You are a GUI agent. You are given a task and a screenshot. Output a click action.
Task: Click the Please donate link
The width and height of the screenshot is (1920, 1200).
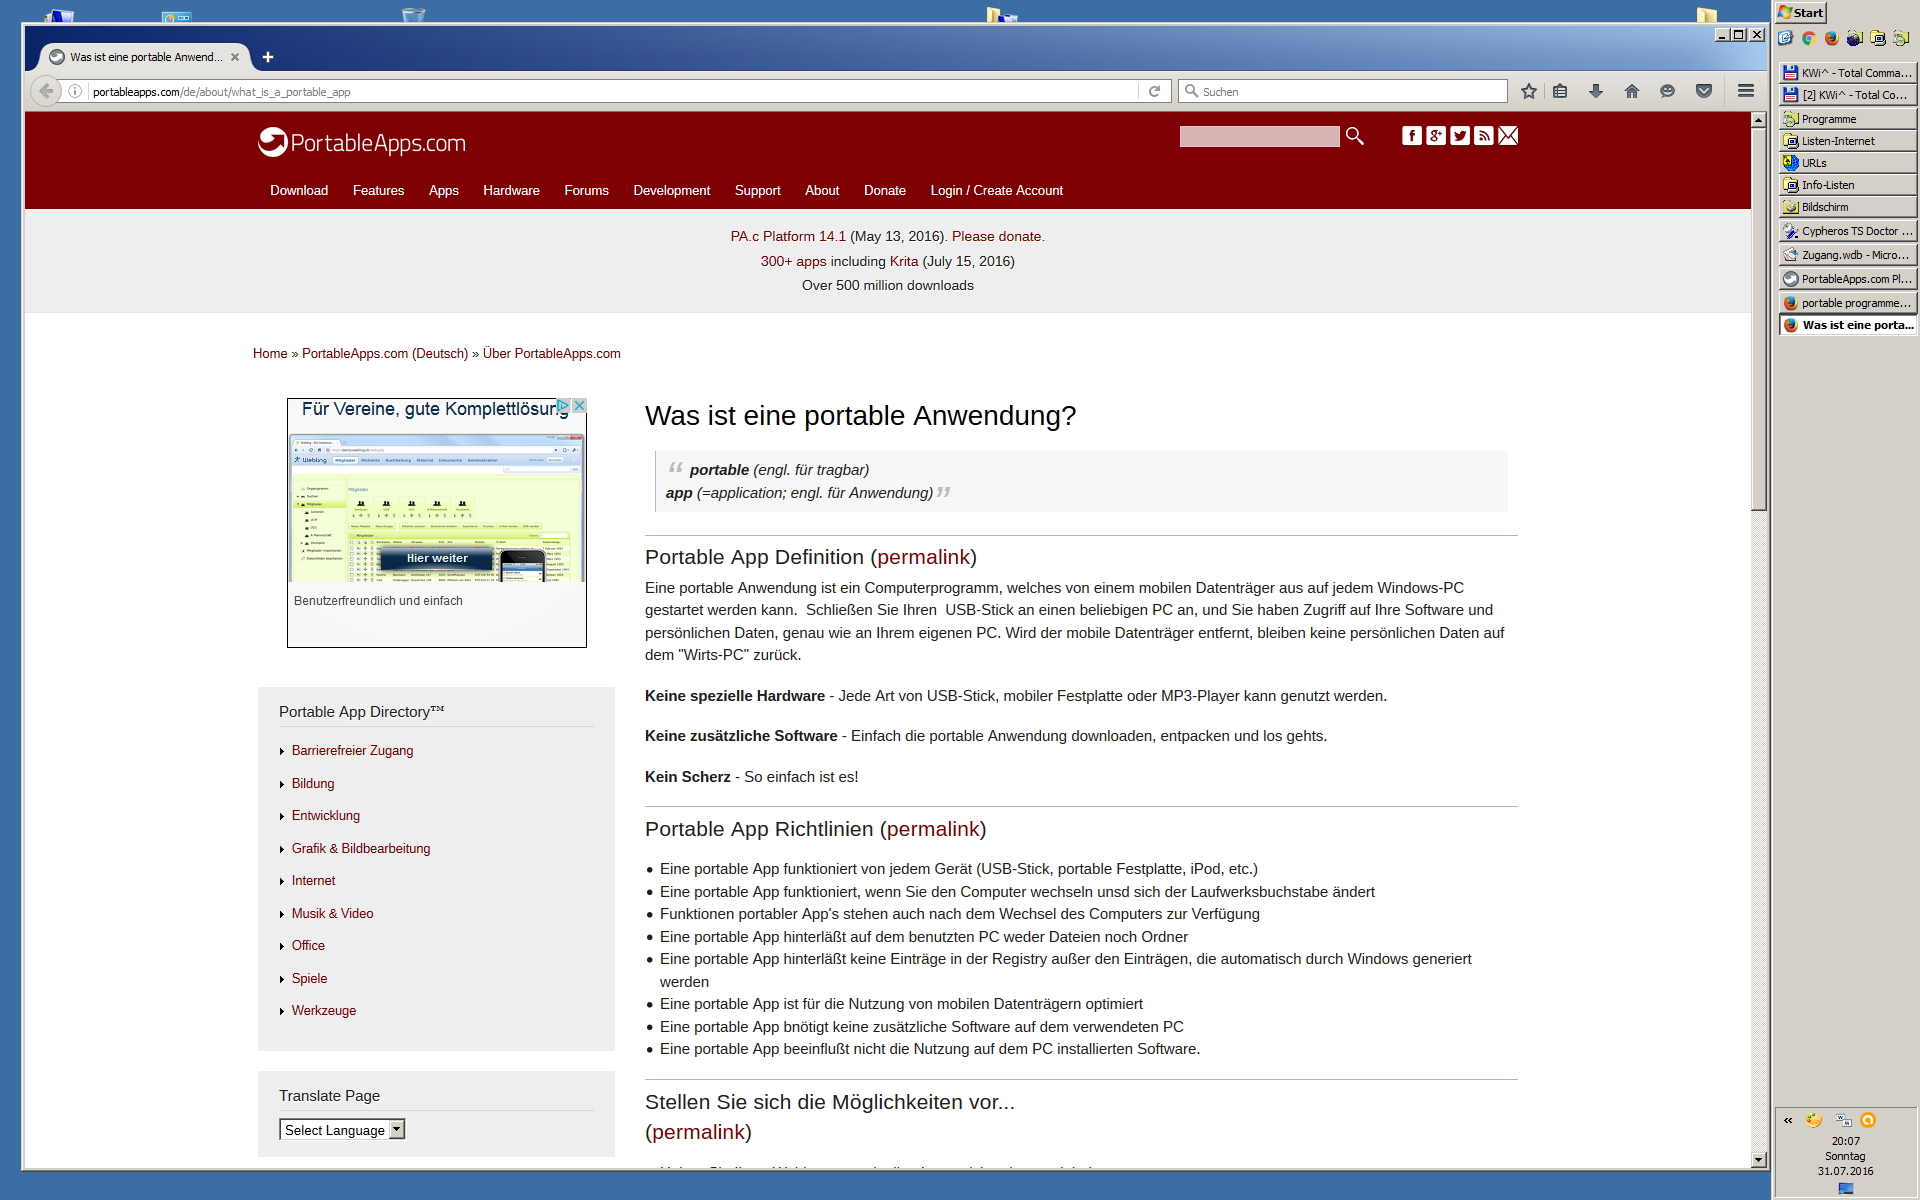[x=996, y=237]
